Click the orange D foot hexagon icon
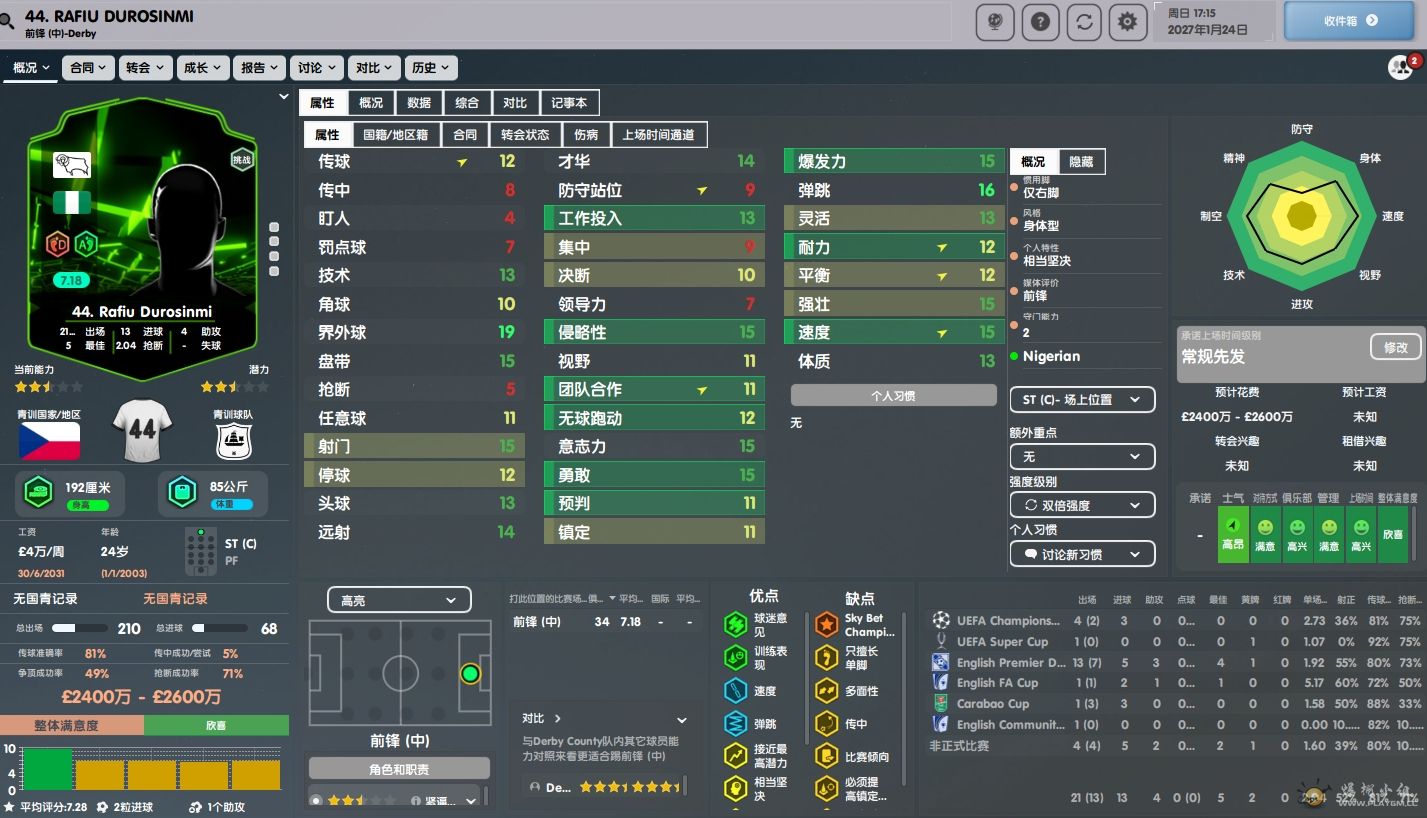The image size is (1427, 818). point(58,242)
